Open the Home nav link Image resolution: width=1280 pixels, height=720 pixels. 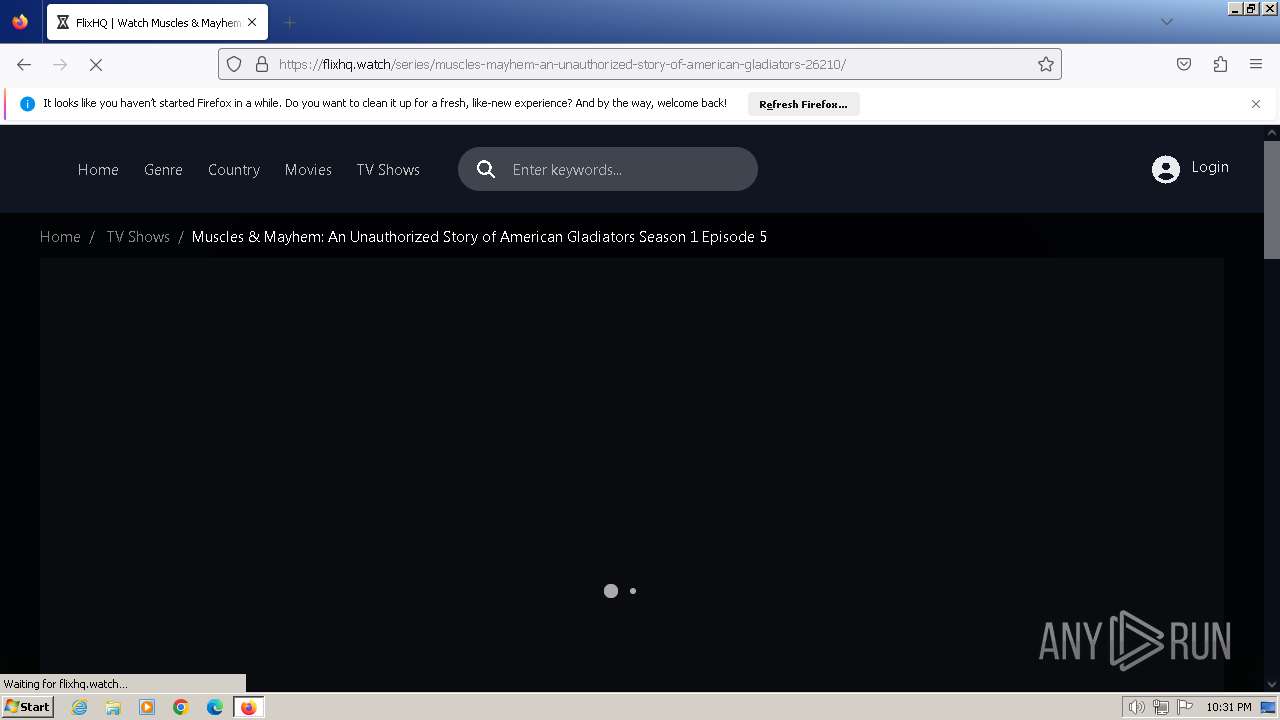[x=98, y=170]
